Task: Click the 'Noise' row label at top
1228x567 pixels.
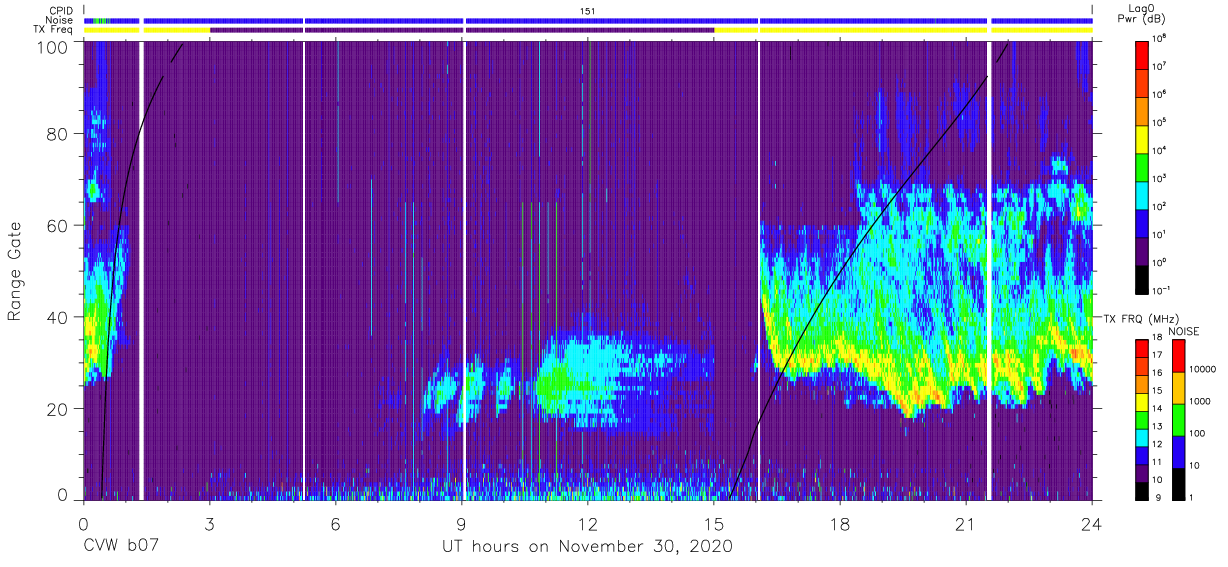Action: 61,21
